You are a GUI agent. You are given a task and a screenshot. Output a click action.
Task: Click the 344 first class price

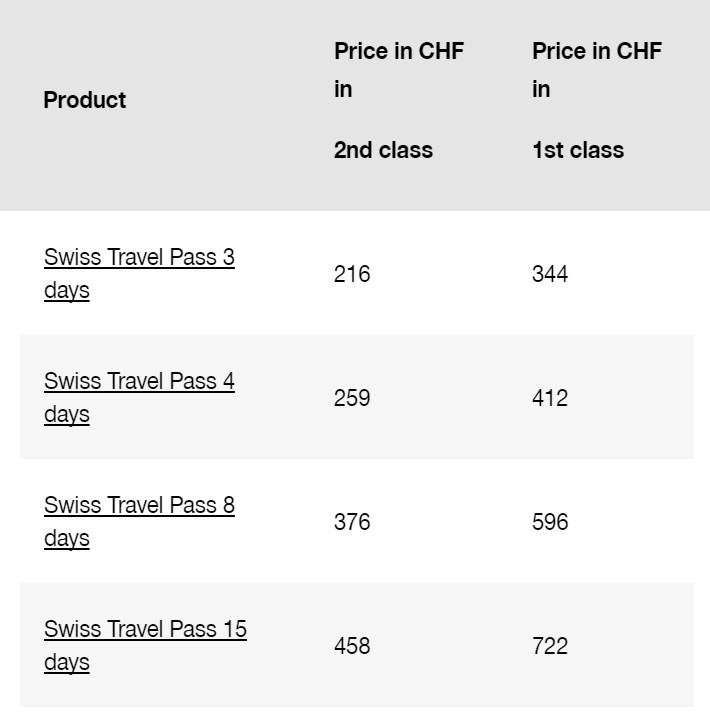pyautogui.click(x=550, y=274)
